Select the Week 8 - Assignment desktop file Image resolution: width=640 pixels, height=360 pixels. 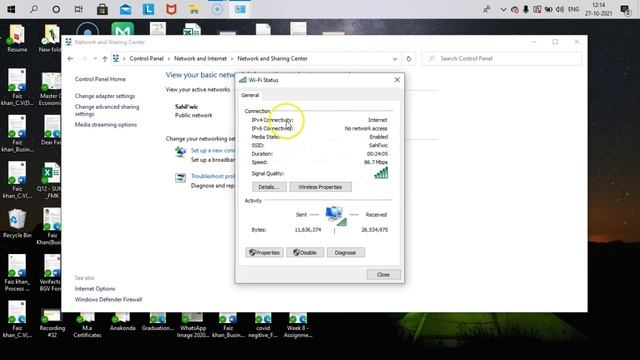(x=298, y=325)
